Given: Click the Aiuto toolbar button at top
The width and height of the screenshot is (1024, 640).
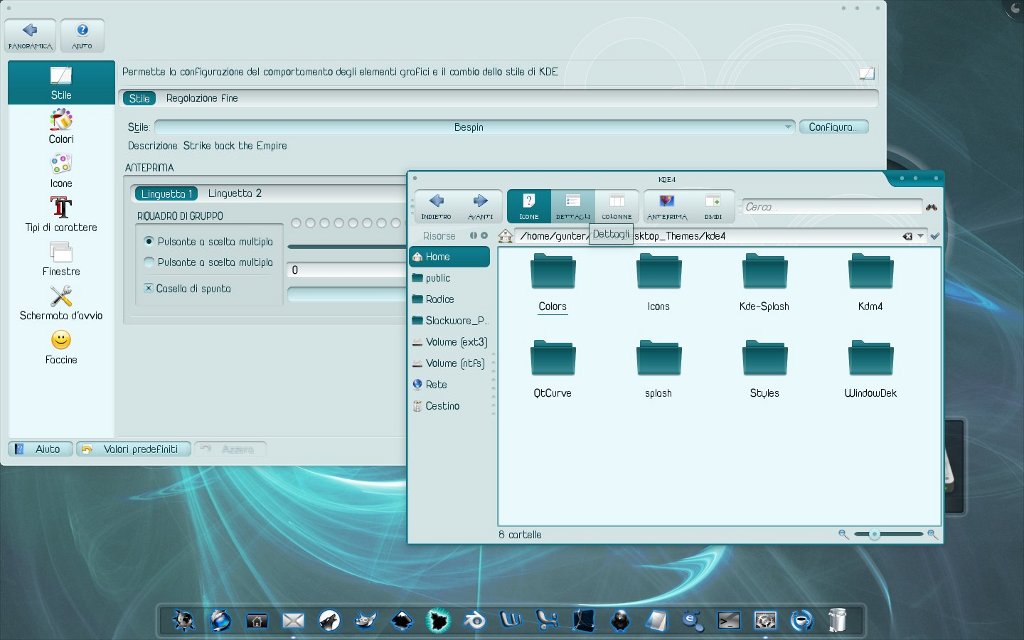Looking at the screenshot, I should (x=82, y=36).
